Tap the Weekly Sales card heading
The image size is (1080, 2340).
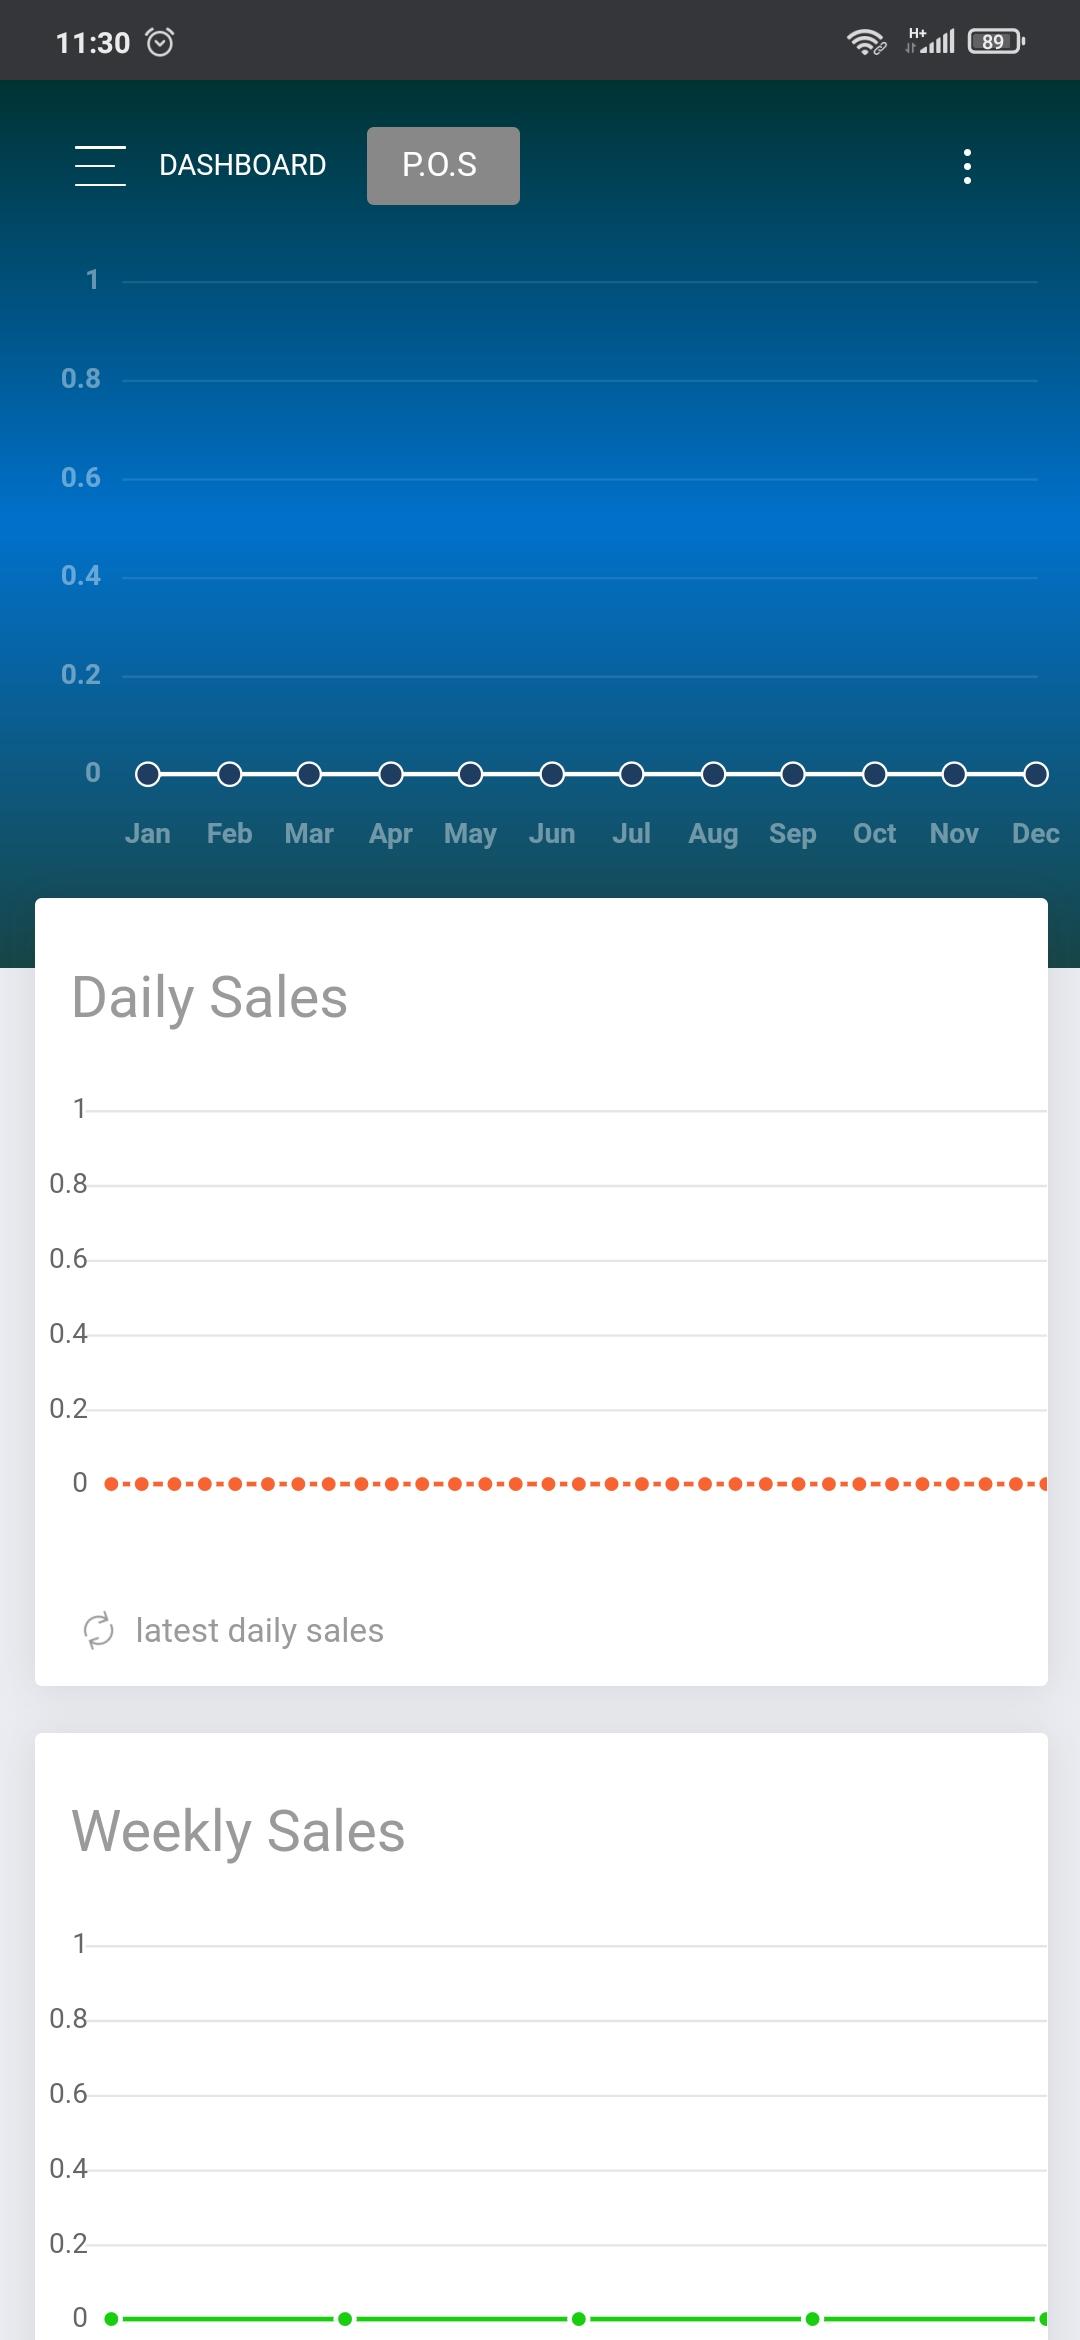(x=239, y=1832)
